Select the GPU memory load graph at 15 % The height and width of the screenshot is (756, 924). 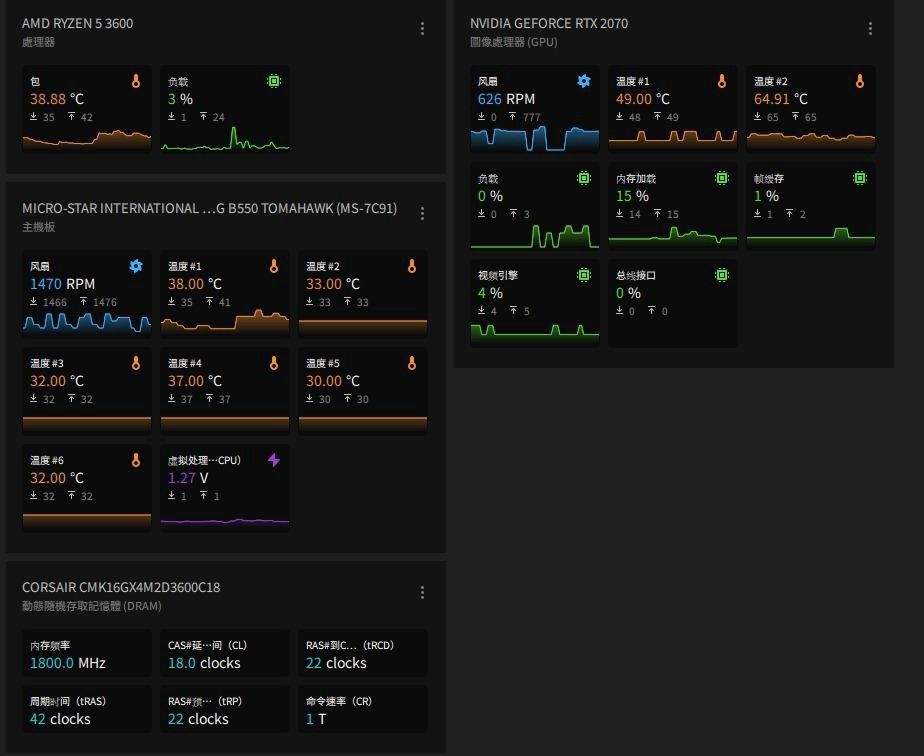672,237
